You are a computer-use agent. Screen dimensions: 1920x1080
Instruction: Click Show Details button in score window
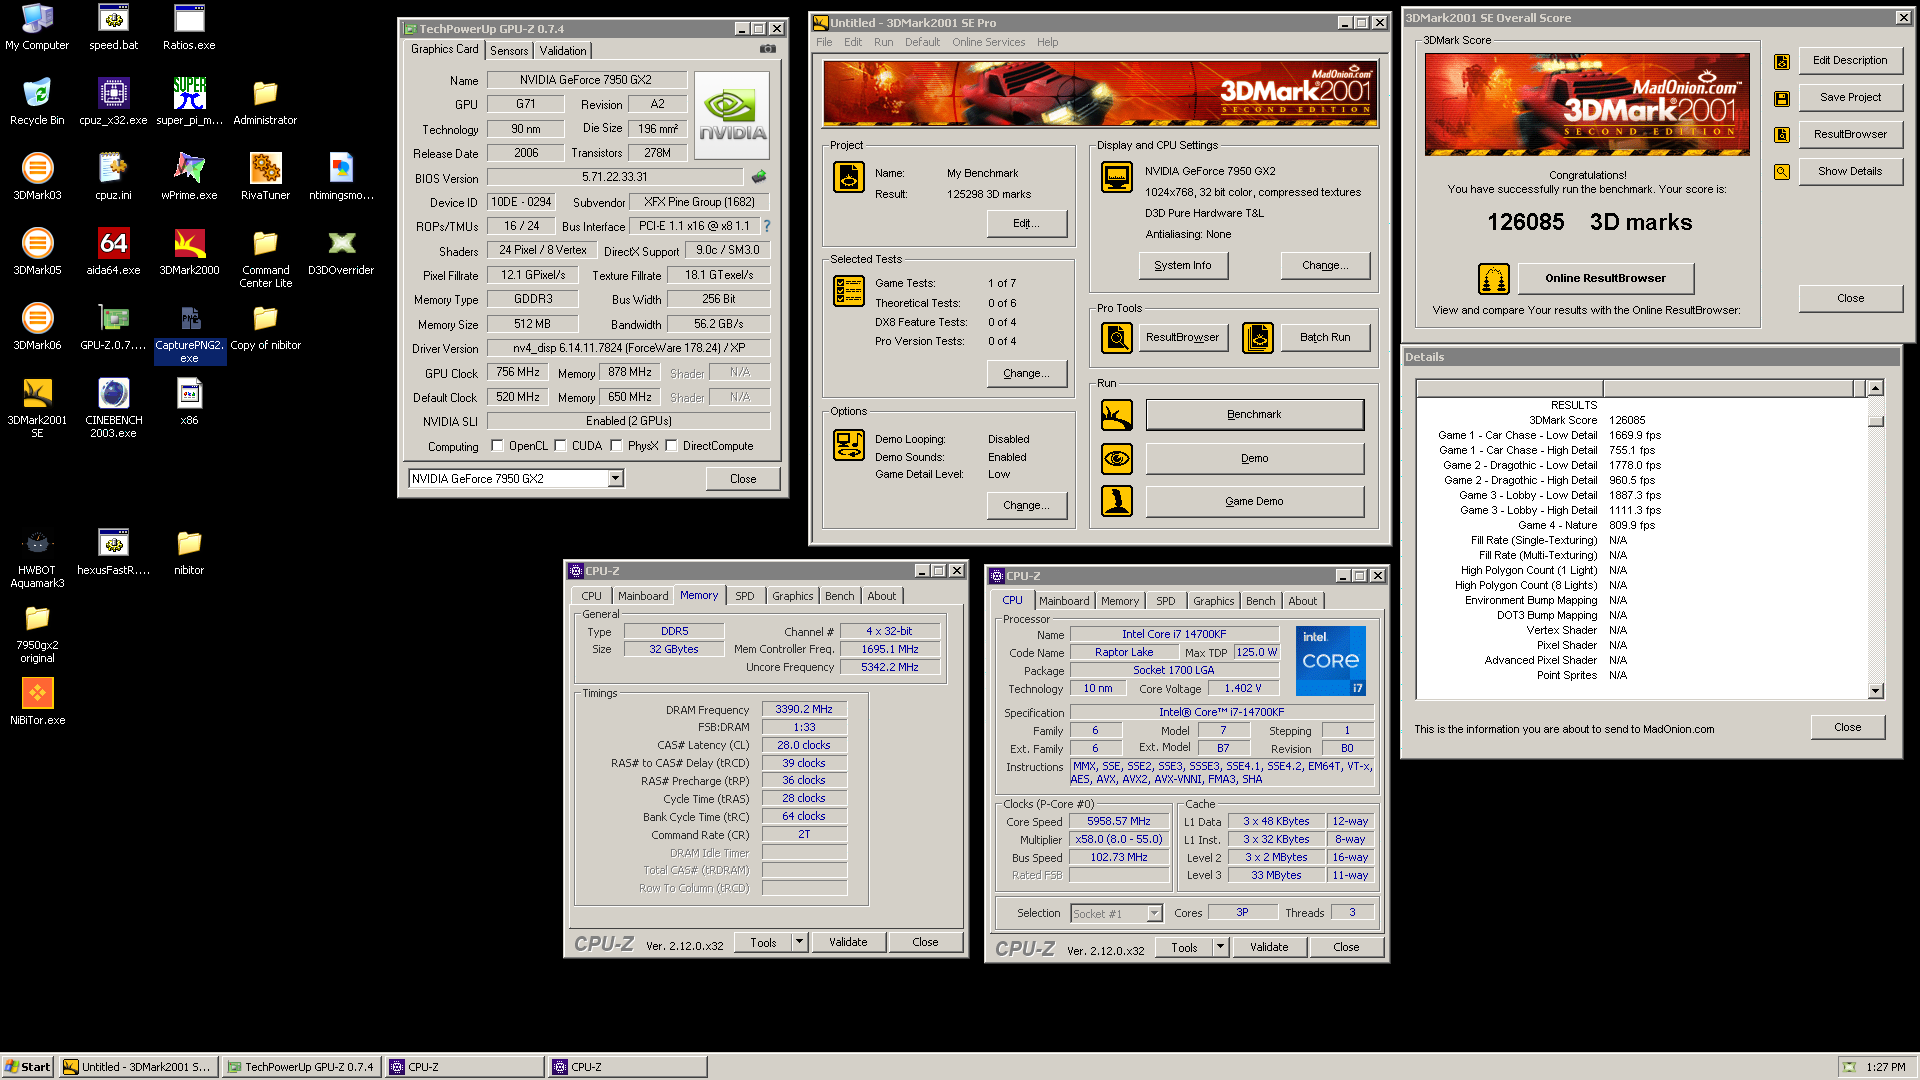click(1850, 172)
